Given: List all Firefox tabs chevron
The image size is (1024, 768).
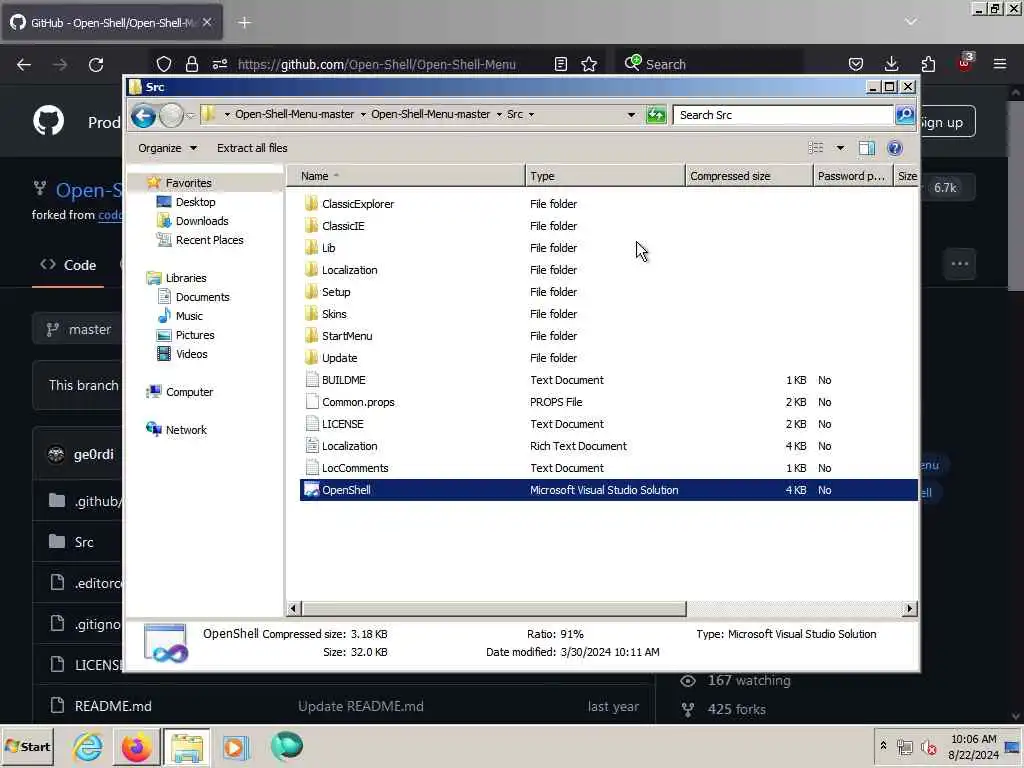Looking at the screenshot, I should [x=910, y=22].
